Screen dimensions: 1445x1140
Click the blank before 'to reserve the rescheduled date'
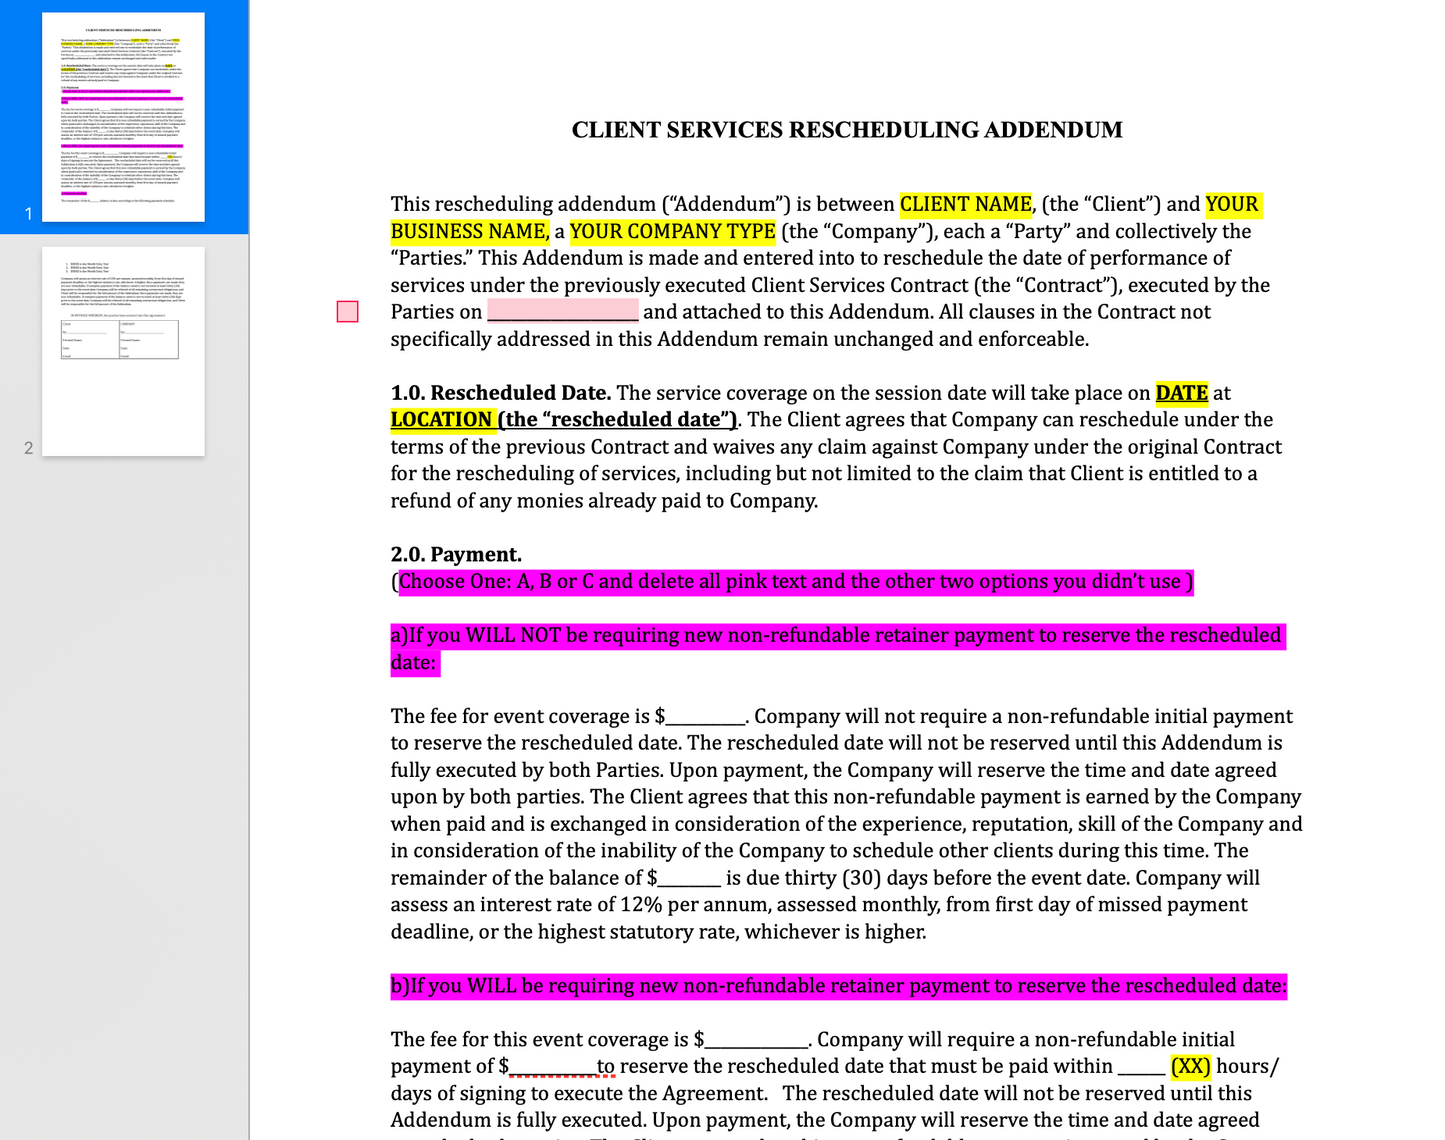553,1067
